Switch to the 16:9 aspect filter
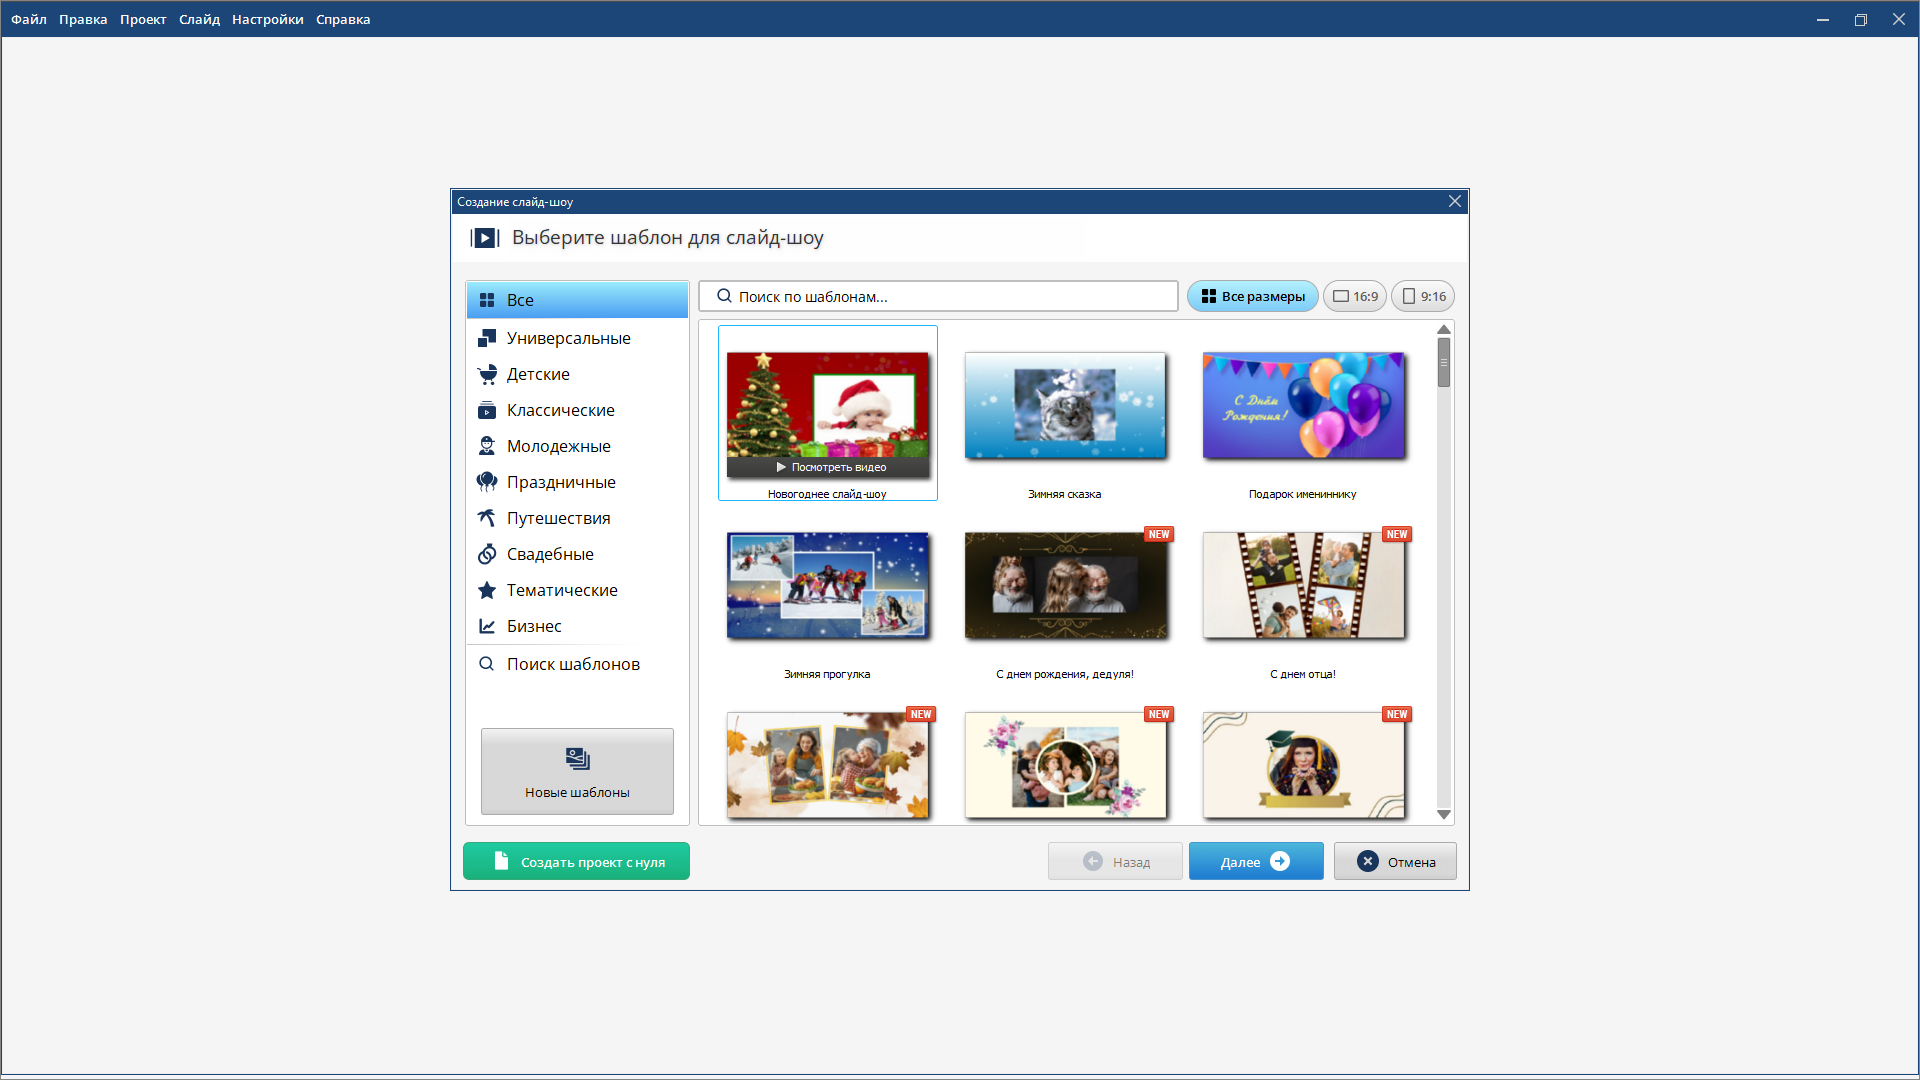The width and height of the screenshot is (1920, 1080). pyautogui.click(x=1354, y=296)
